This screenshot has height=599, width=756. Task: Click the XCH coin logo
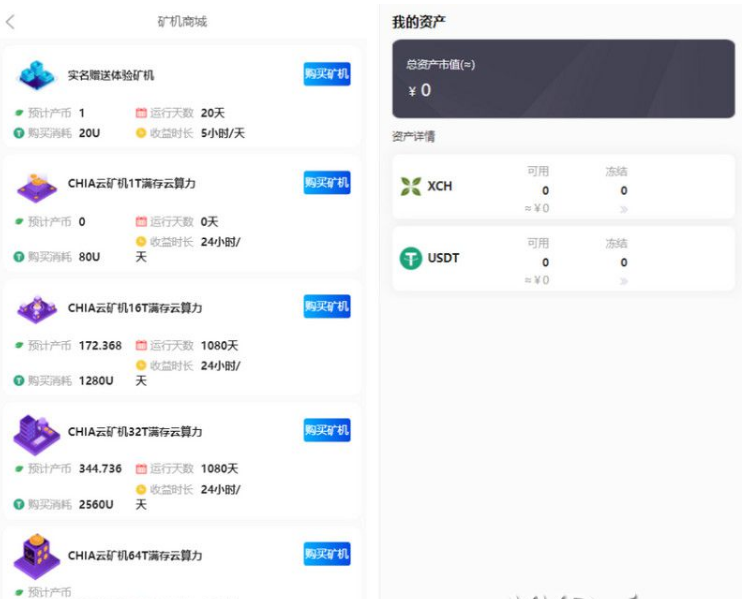[x=411, y=186]
